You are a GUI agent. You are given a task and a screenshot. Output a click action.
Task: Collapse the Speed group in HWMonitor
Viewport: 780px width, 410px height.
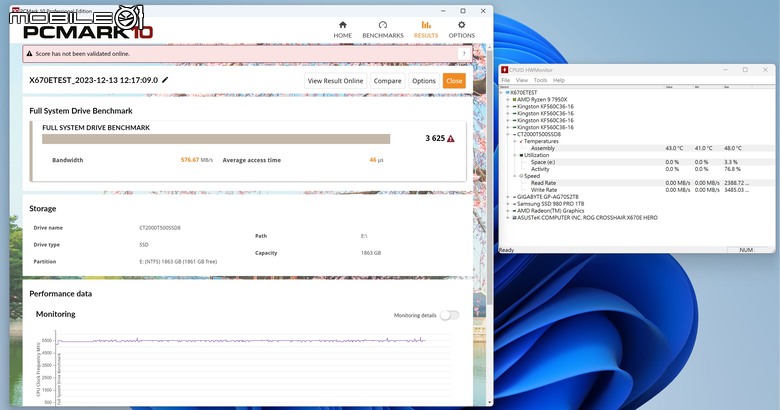point(515,176)
